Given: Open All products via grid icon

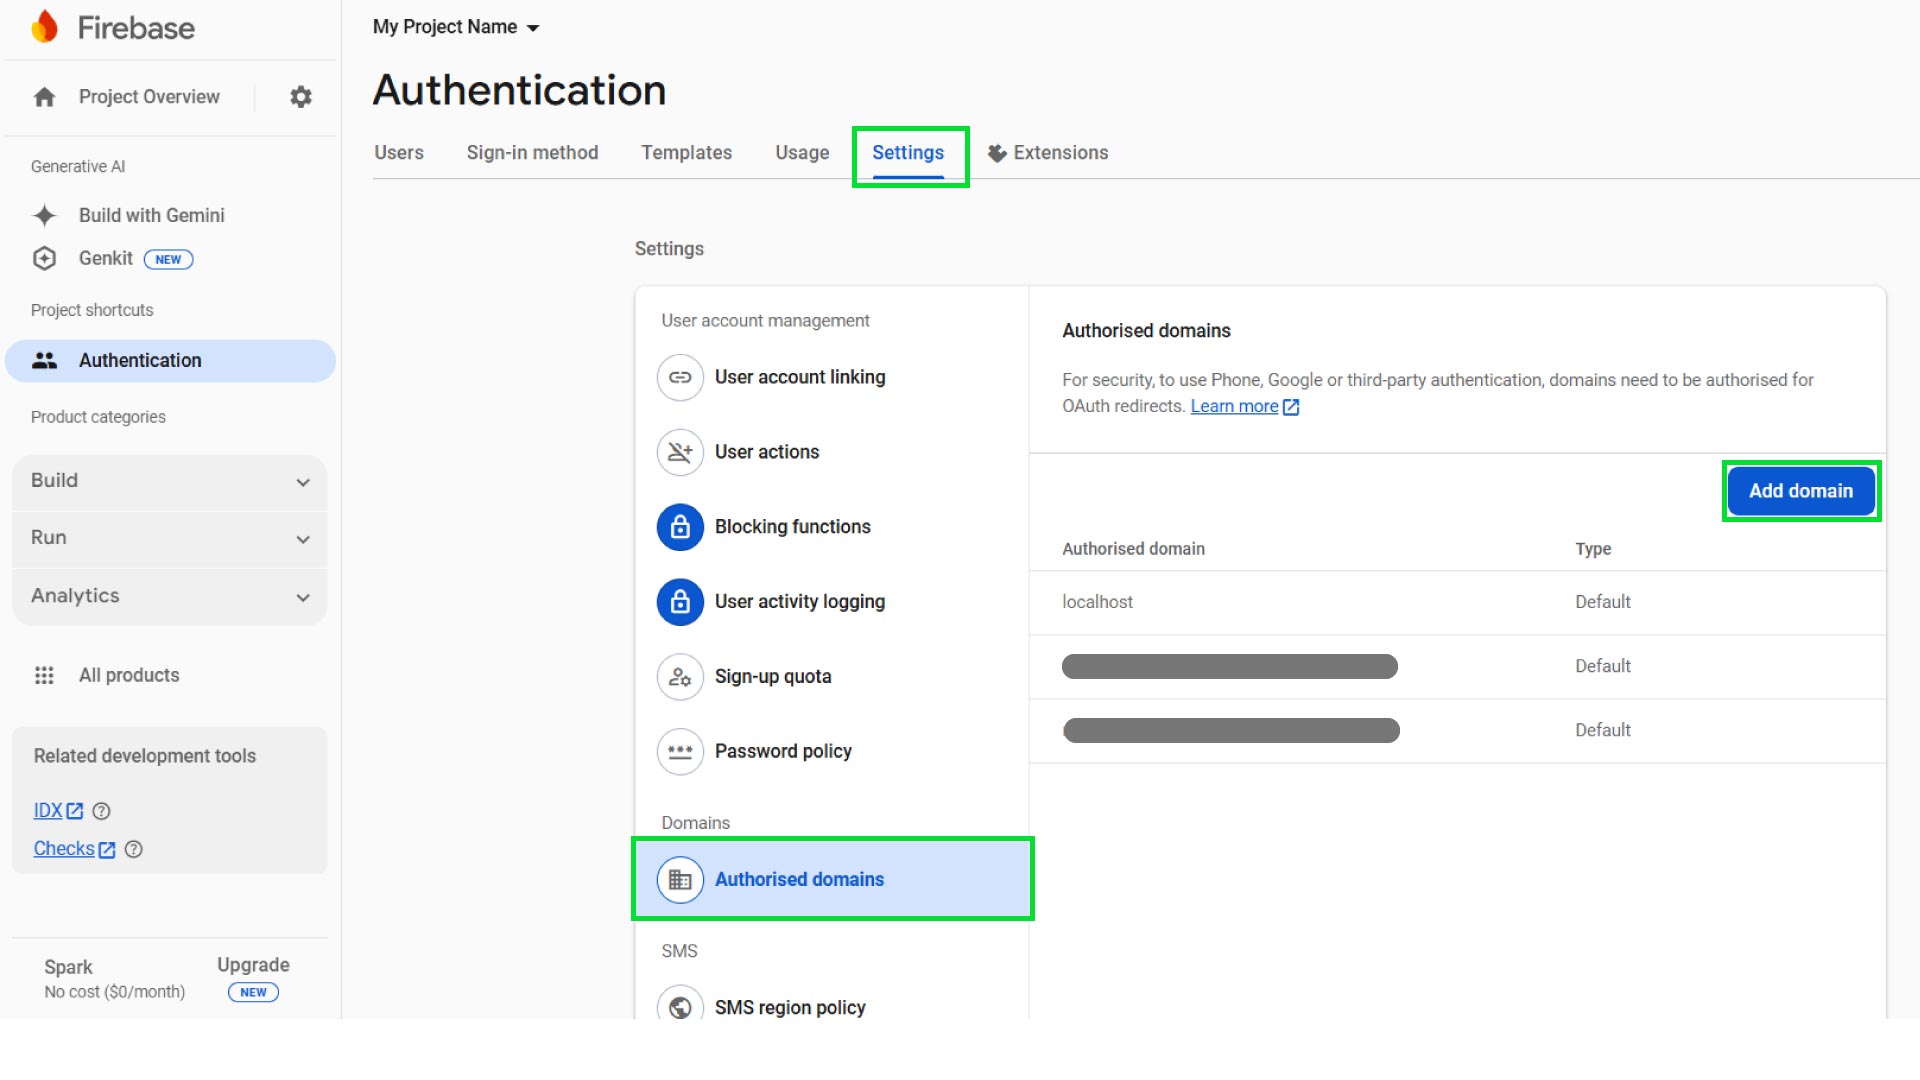Looking at the screenshot, I should [x=44, y=675].
